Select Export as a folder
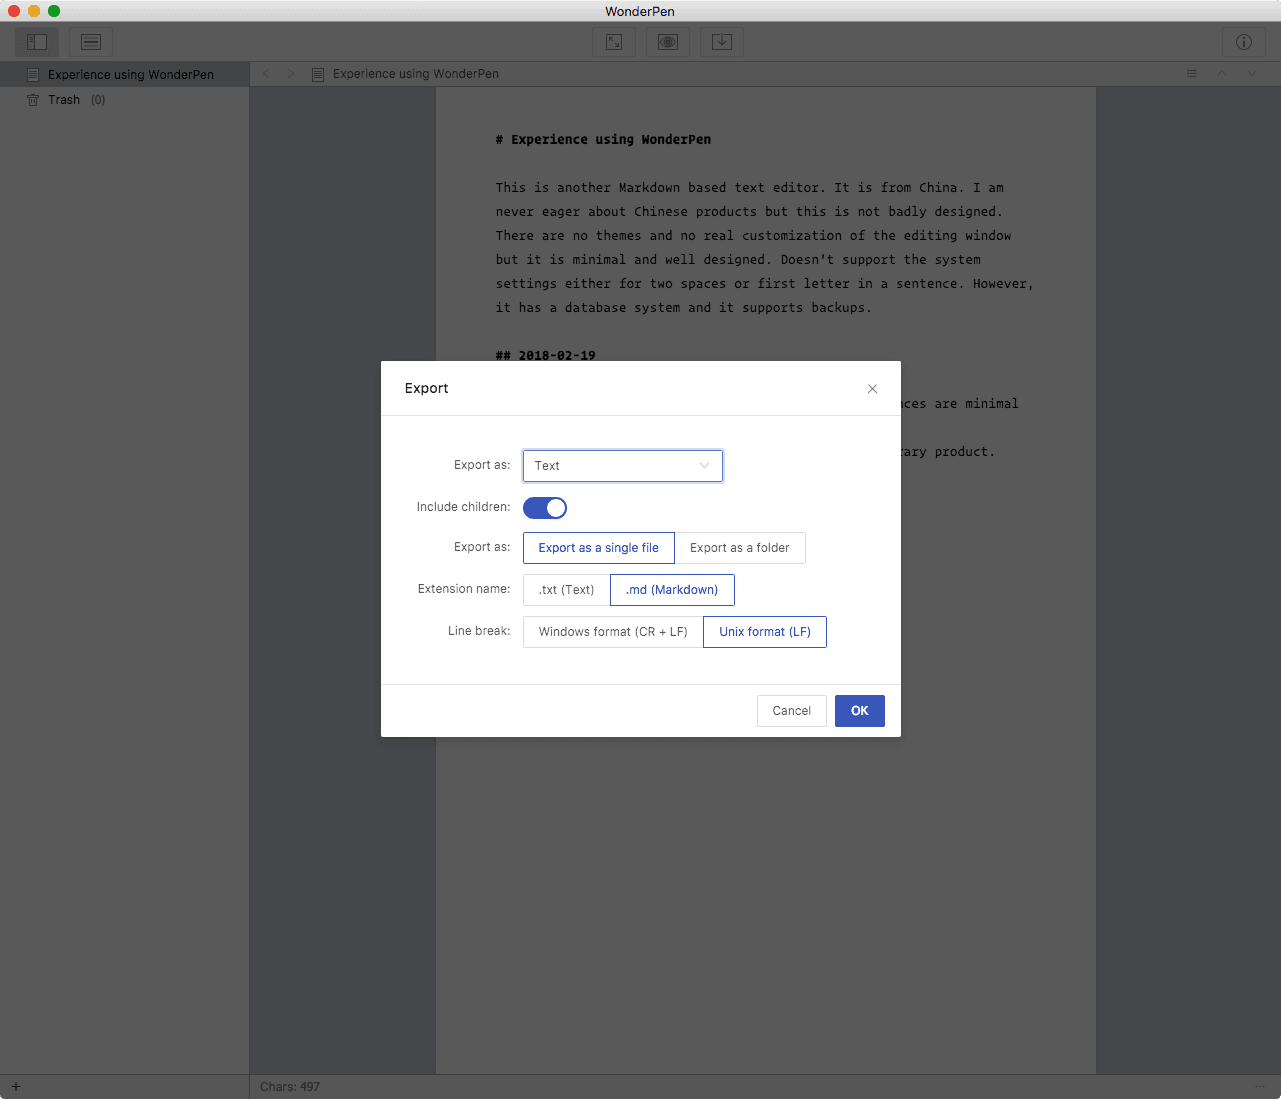 [x=740, y=548]
